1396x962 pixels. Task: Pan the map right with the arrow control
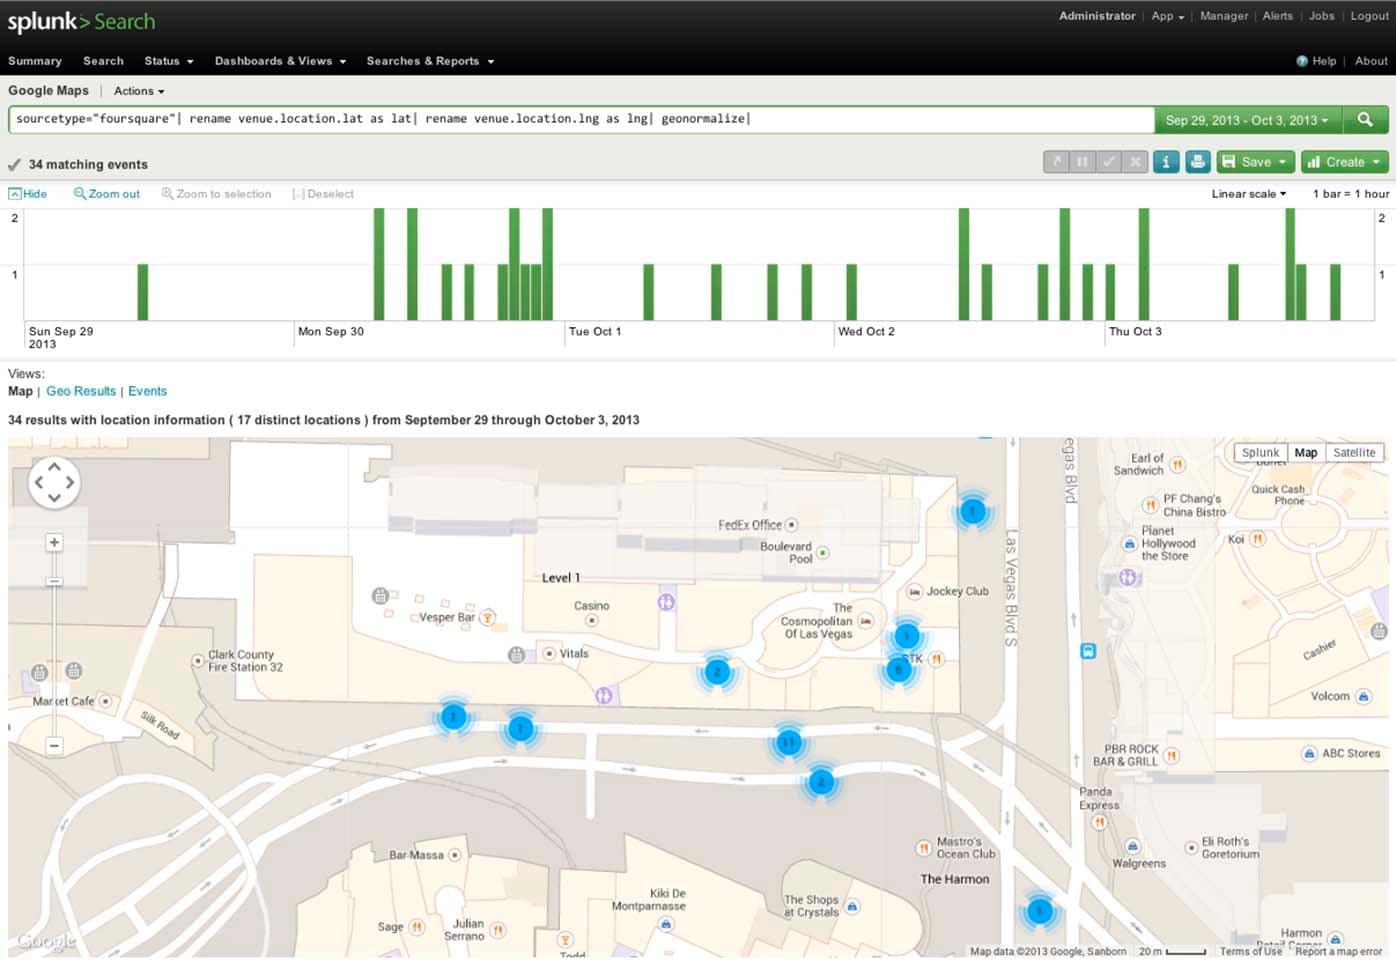pos(69,482)
